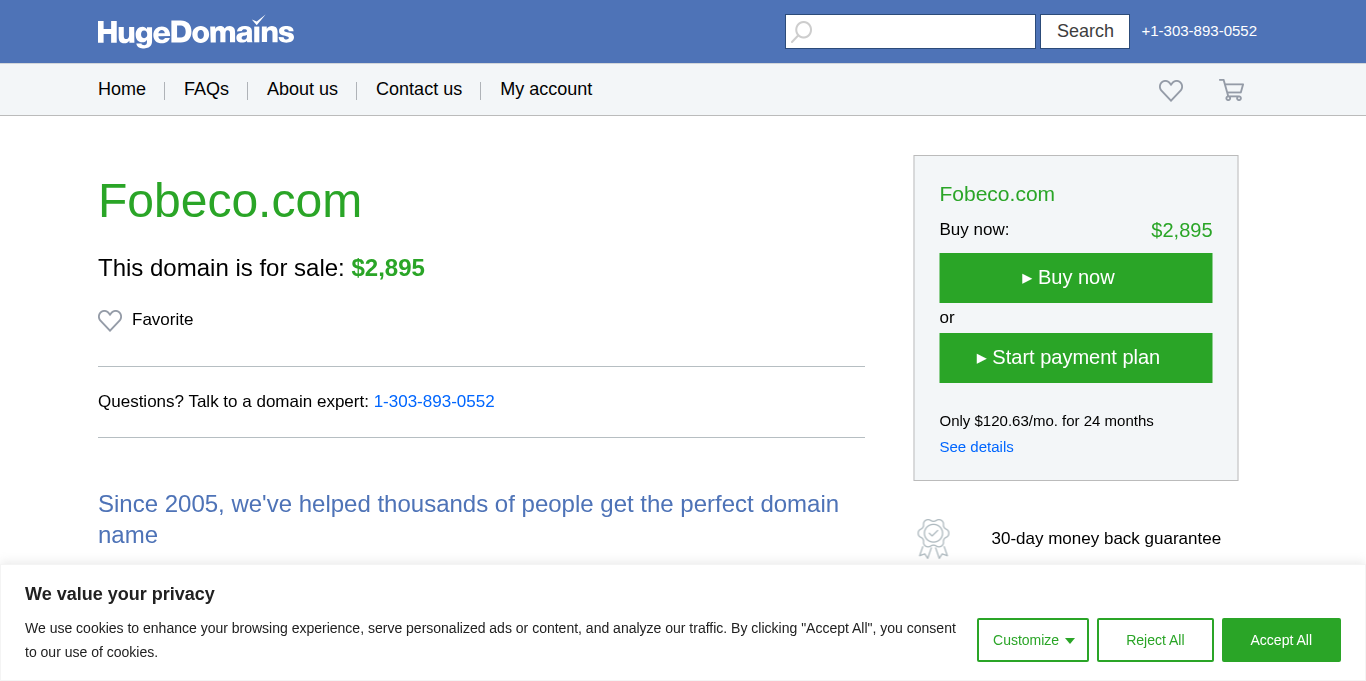Open About us page
The height and width of the screenshot is (681, 1366).
click(x=302, y=89)
